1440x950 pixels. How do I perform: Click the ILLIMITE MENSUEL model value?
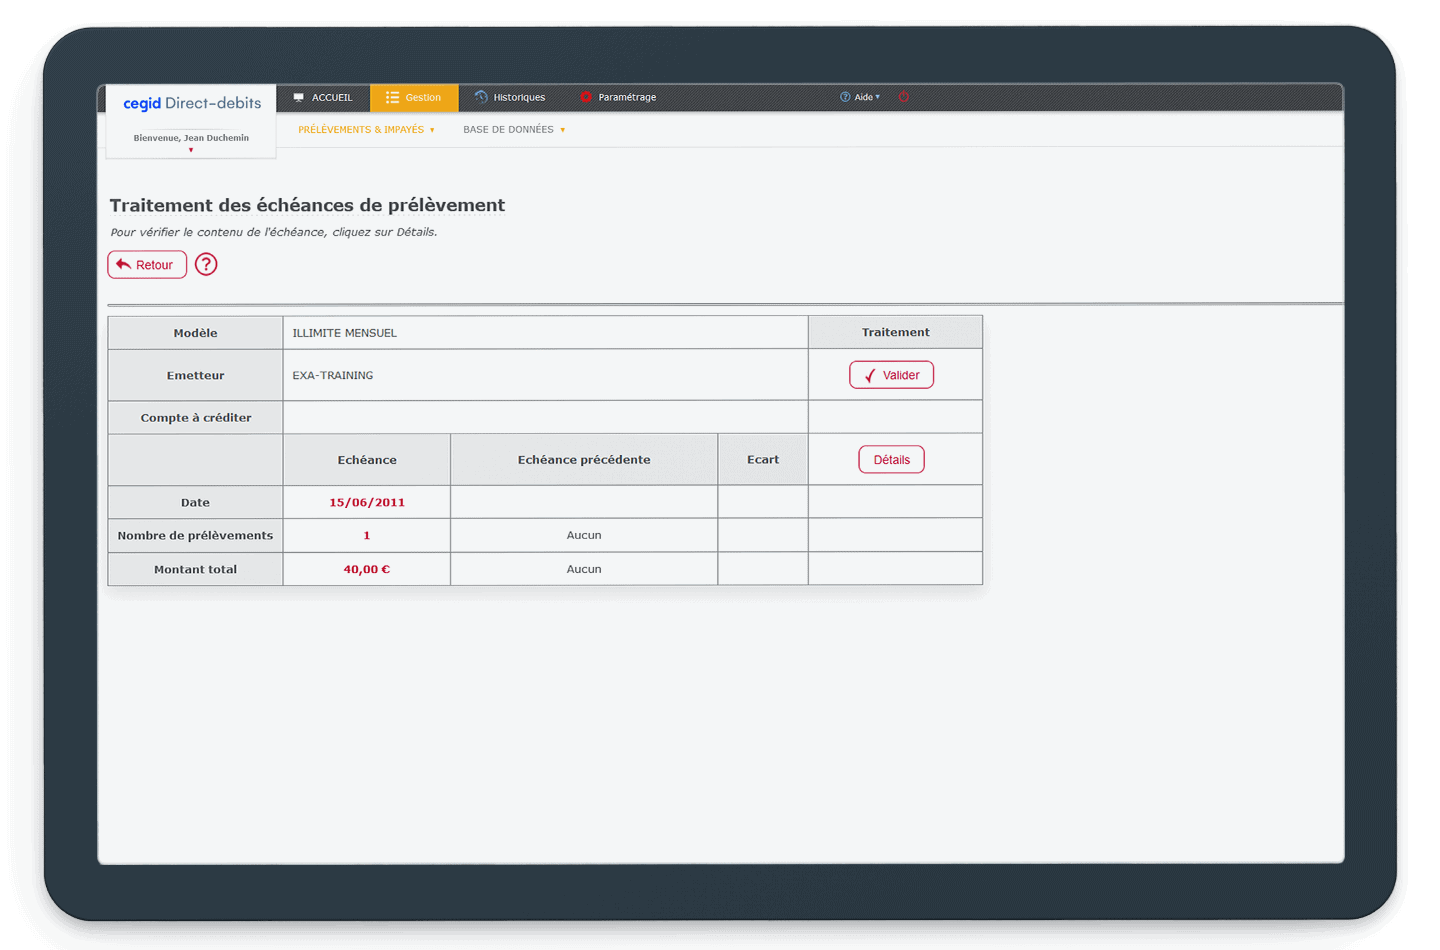click(345, 333)
